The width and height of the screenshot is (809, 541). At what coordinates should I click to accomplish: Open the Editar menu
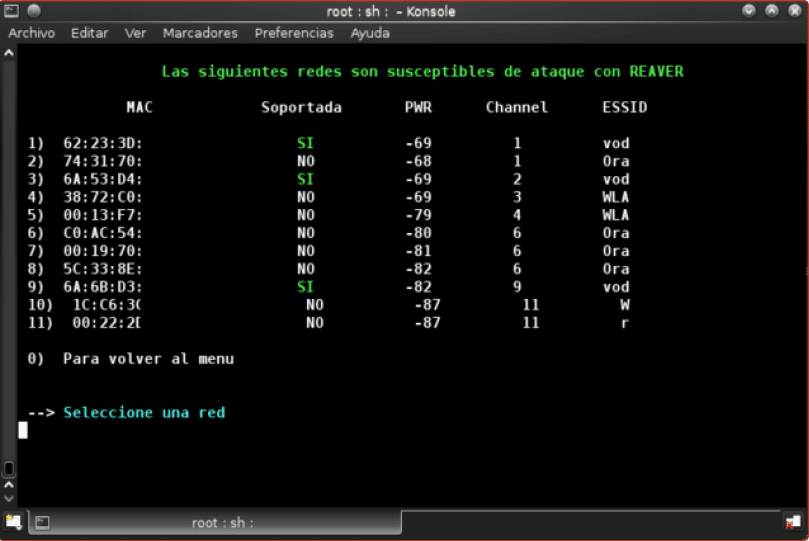[x=89, y=33]
